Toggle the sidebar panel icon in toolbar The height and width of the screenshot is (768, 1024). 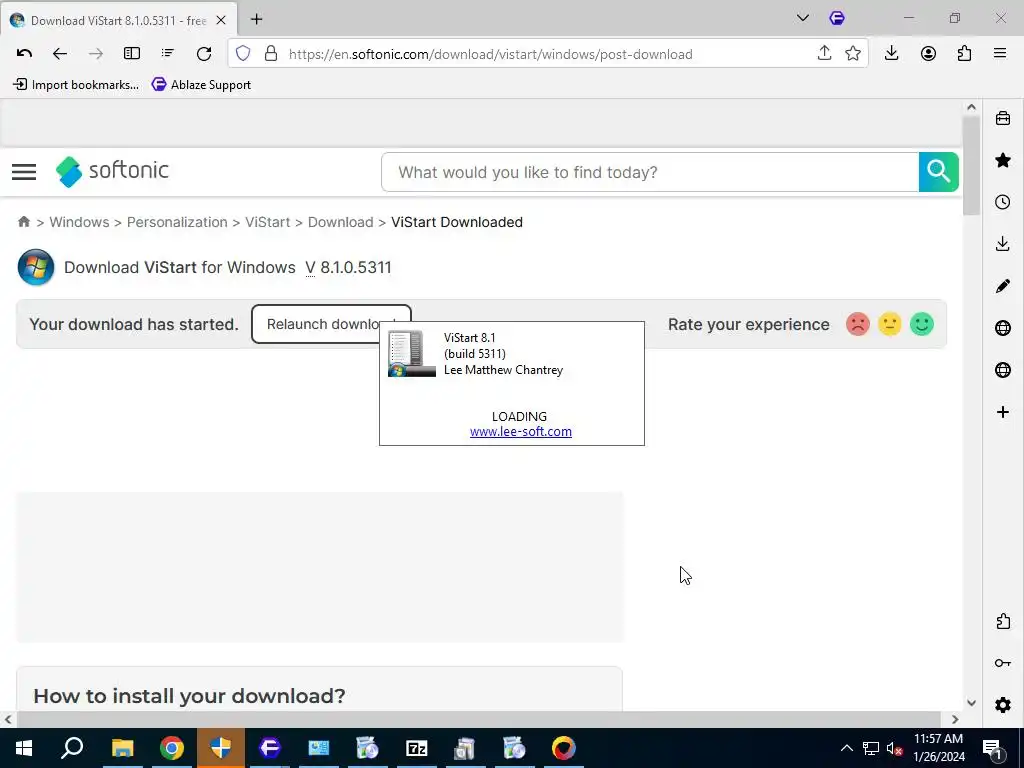[132, 54]
